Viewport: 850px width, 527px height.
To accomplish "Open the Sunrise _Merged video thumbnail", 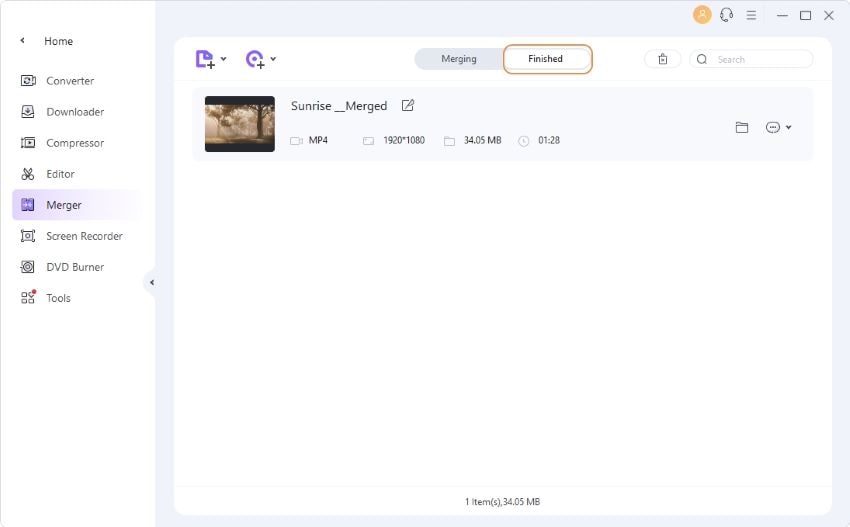I will (240, 124).
